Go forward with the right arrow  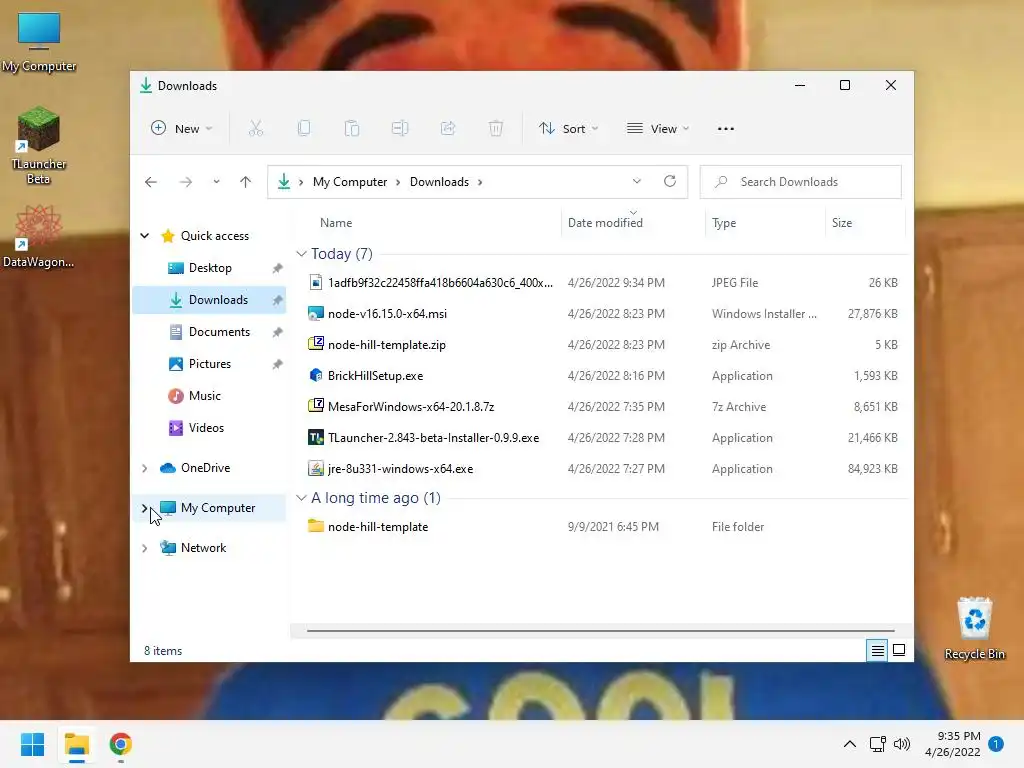point(186,182)
